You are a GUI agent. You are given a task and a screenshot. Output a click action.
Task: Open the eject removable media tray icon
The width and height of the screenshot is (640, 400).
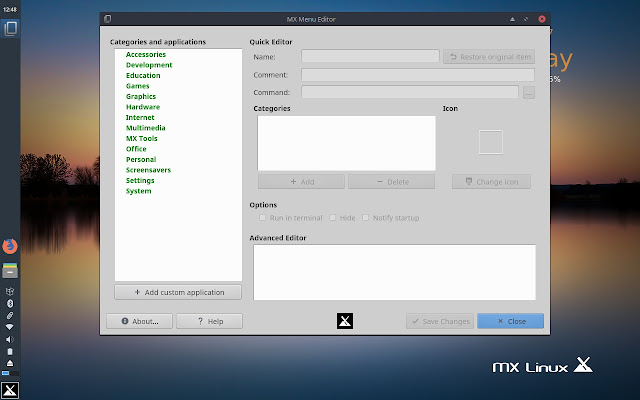(x=10, y=363)
